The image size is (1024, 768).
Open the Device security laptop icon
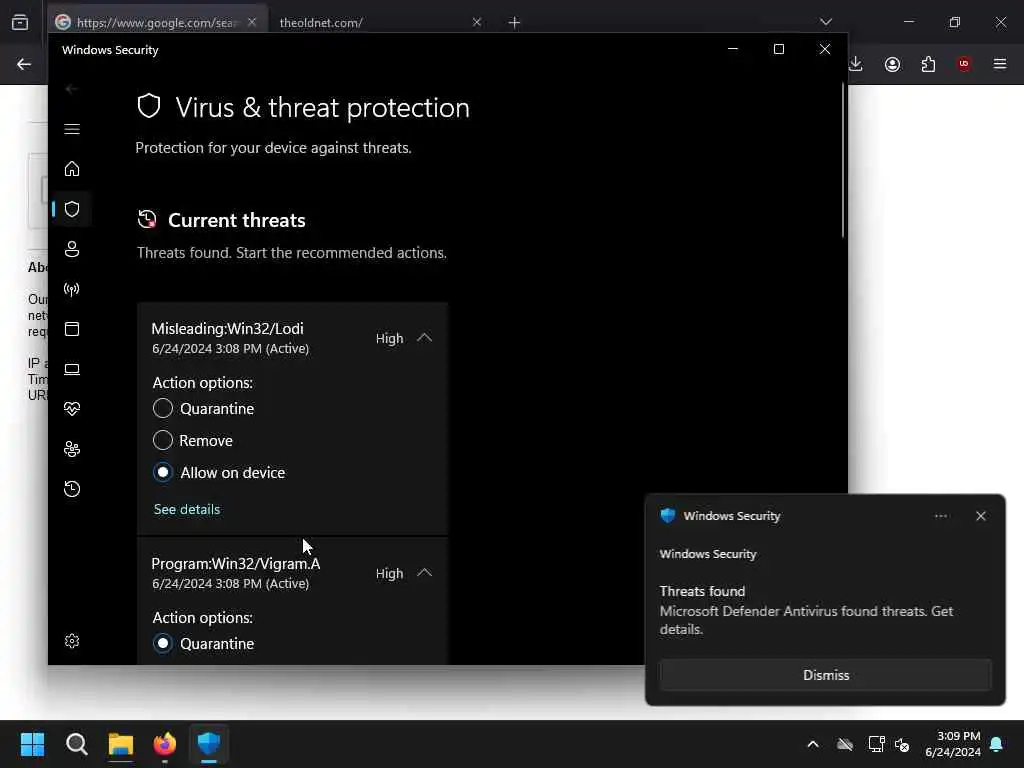(72, 369)
